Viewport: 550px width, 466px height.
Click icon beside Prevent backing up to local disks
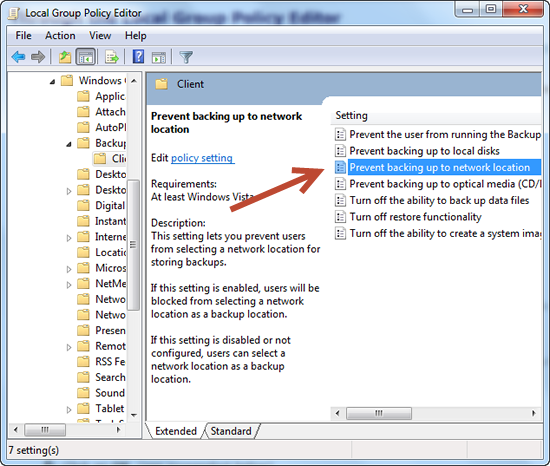(x=340, y=151)
